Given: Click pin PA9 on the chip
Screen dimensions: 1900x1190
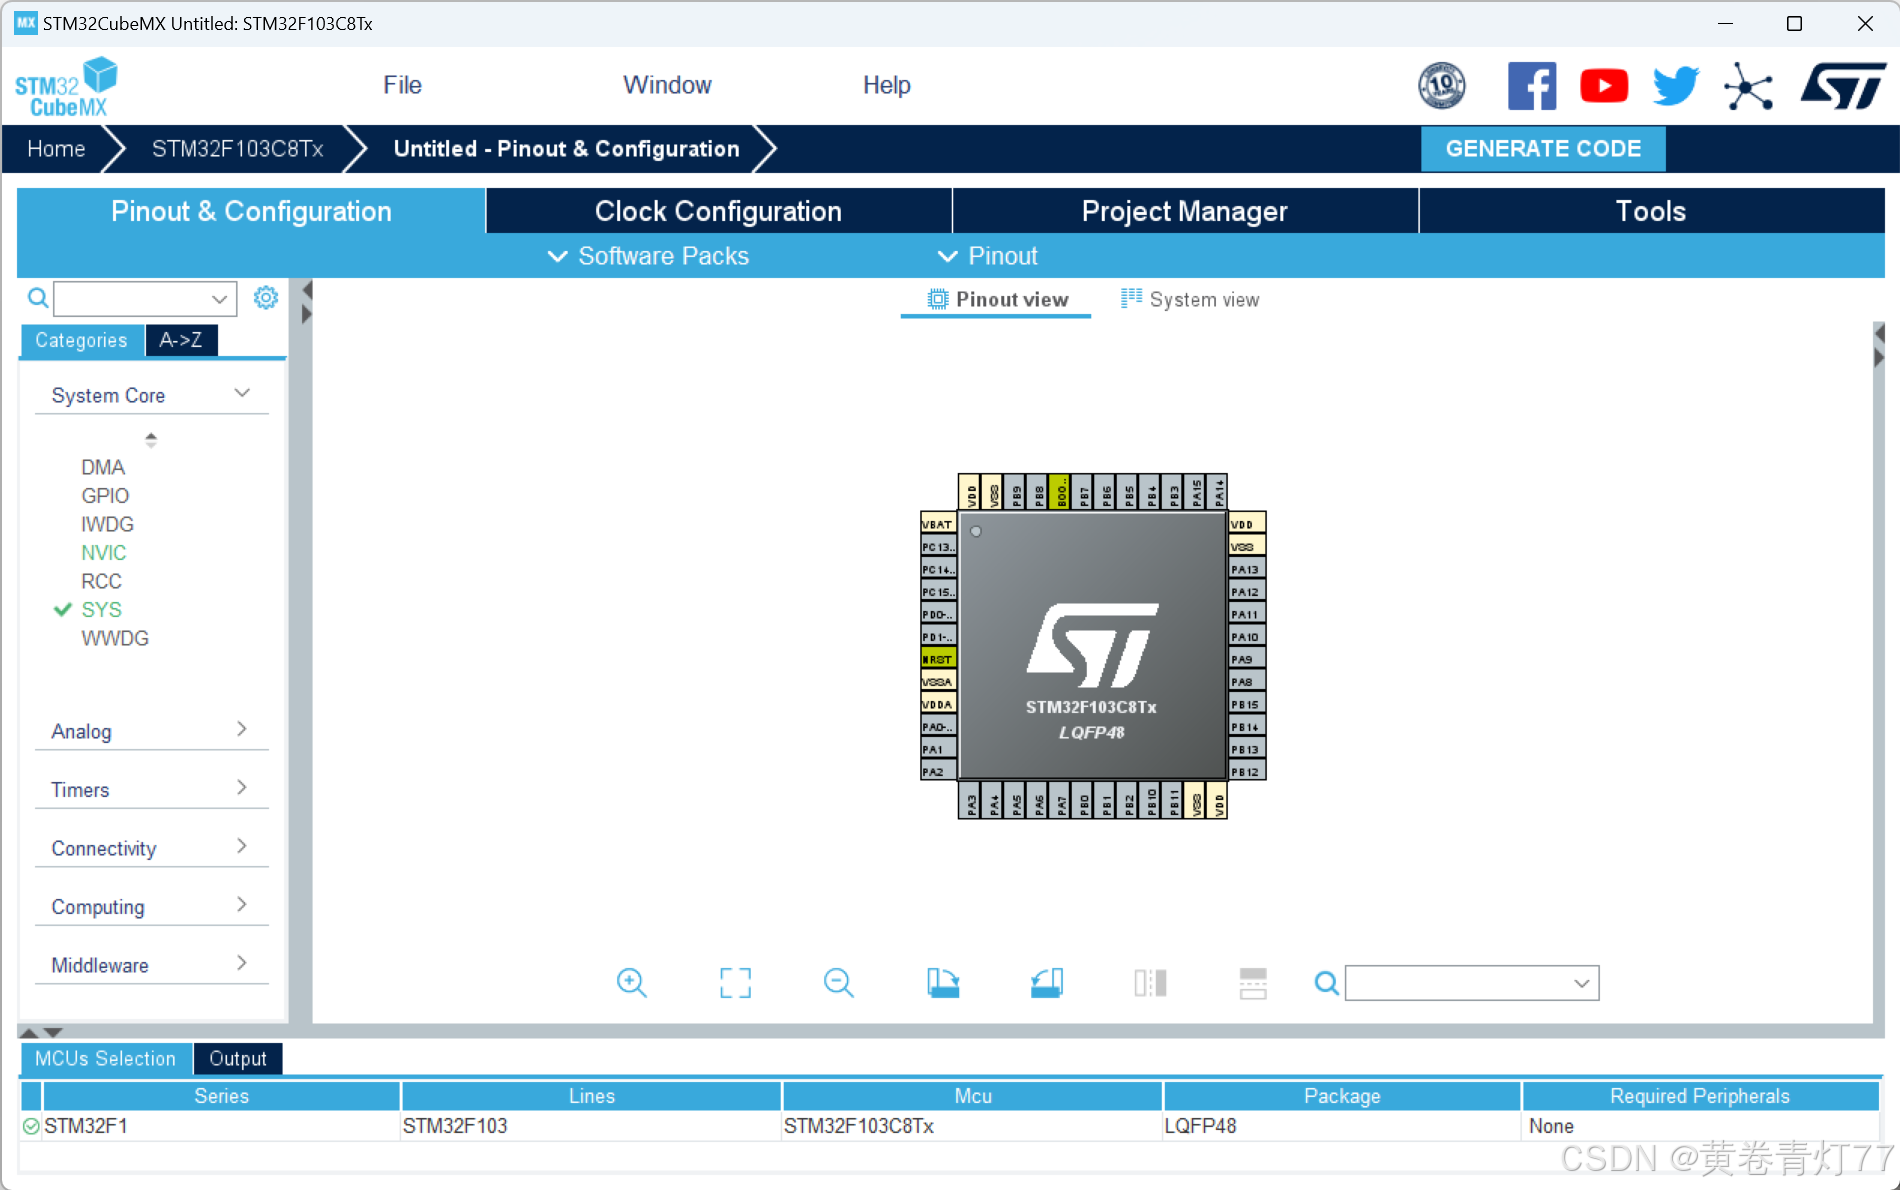Looking at the screenshot, I should [x=1247, y=659].
